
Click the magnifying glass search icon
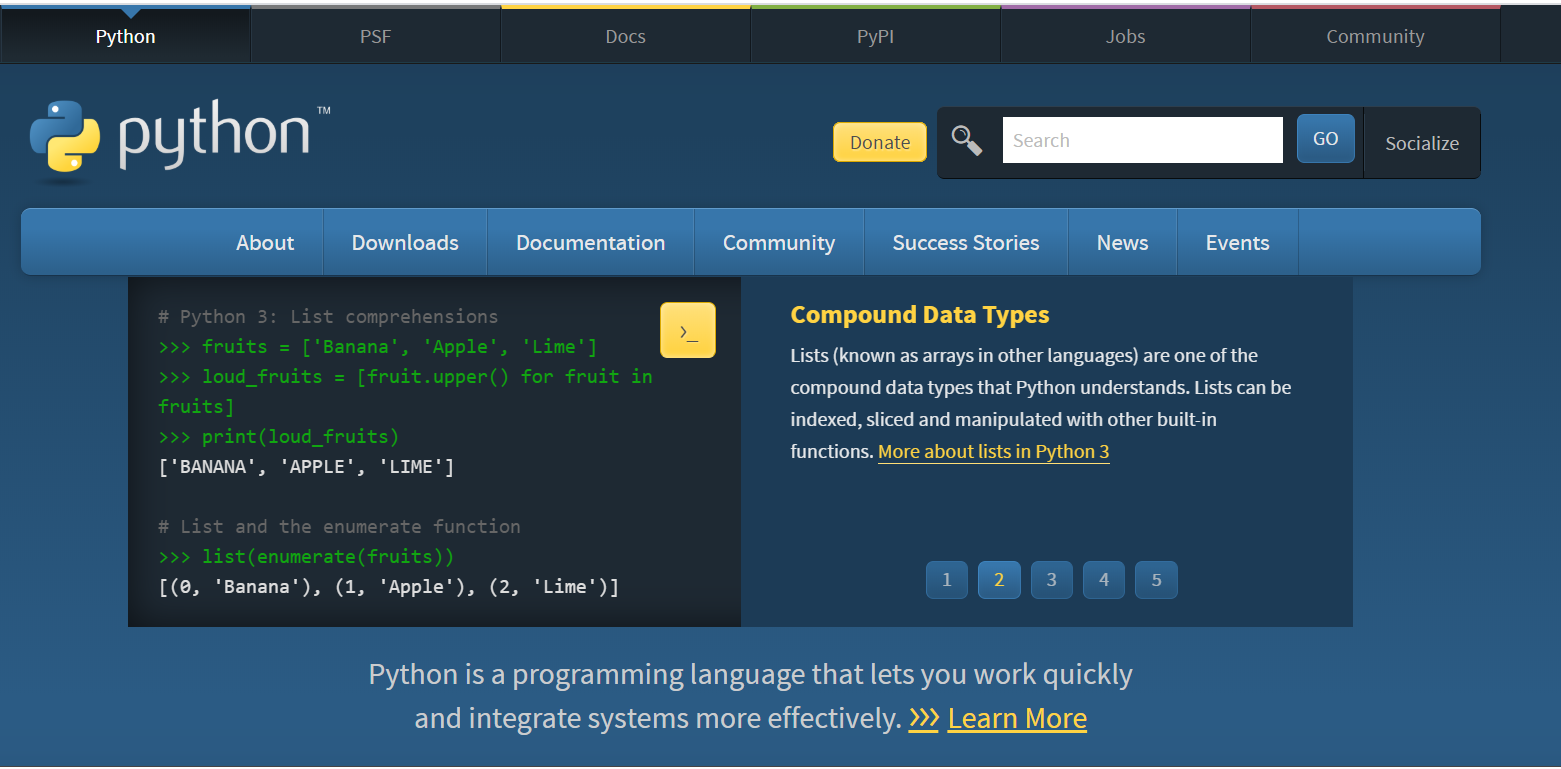pyautogui.click(x=966, y=141)
